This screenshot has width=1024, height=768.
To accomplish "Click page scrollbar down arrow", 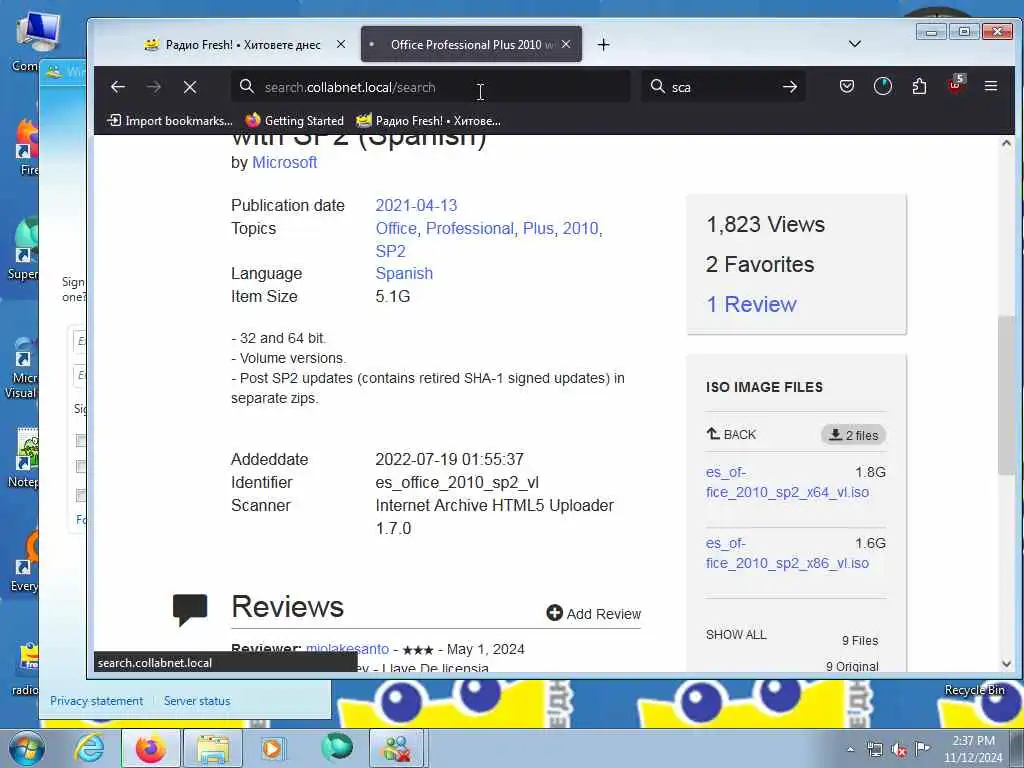I will click(1006, 664).
